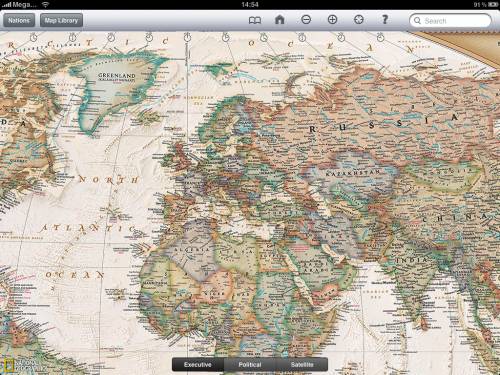Return to the home map view
Image resolution: width=500 pixels, height=375 pixels.
point(280,20)
